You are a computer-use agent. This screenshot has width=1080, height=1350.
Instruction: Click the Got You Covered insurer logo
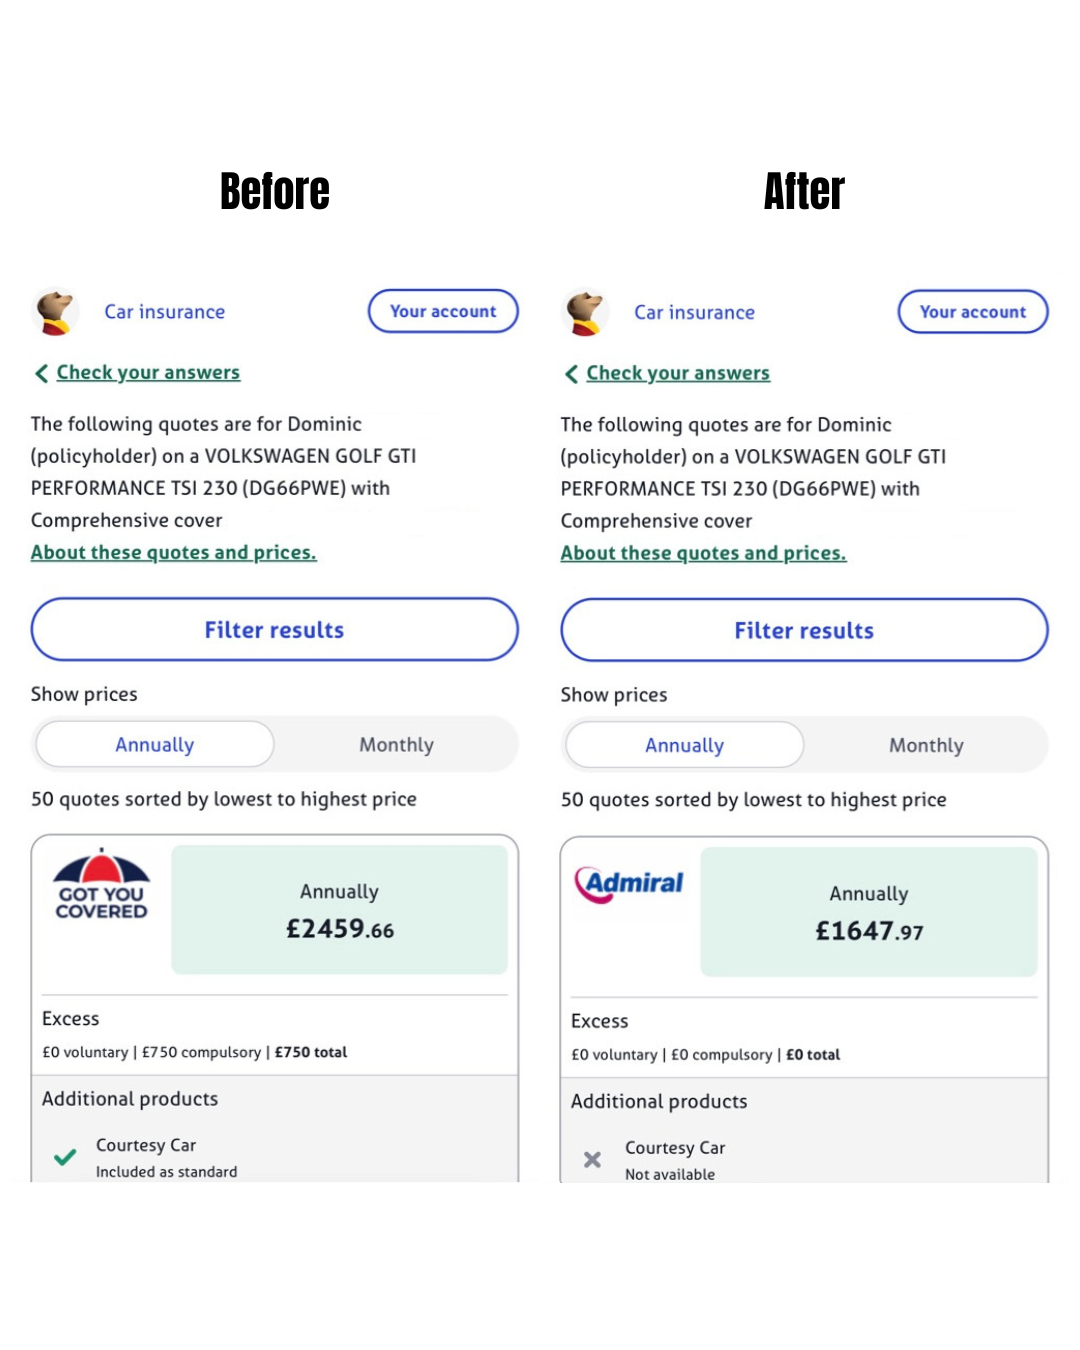pyautogui.click(x=101, y=886)
